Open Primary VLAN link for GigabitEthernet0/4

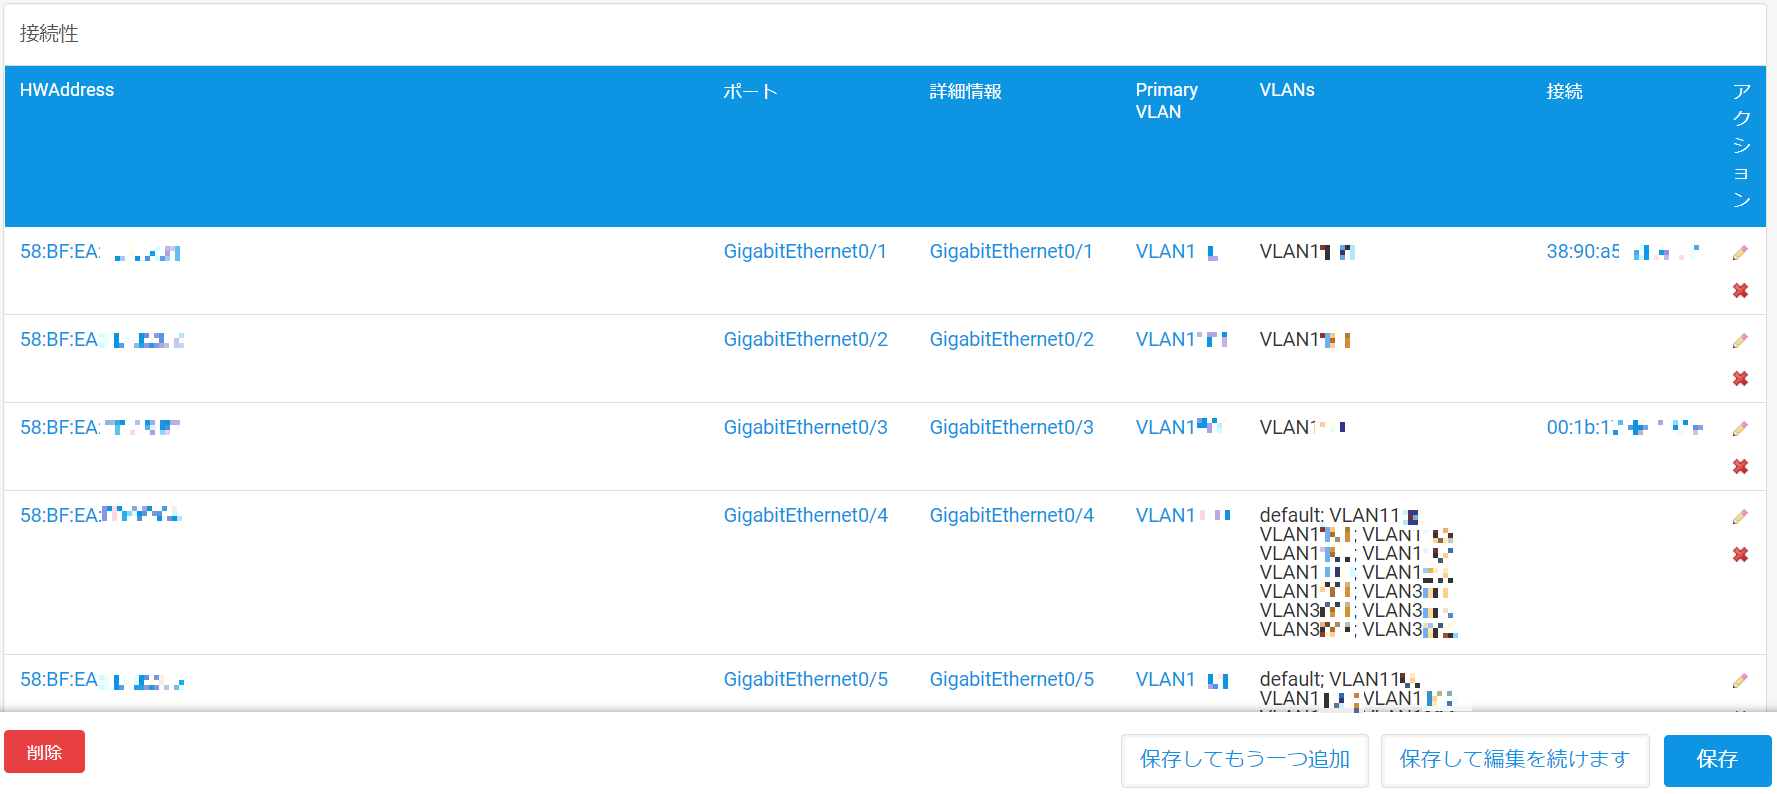click(1183, 516)
